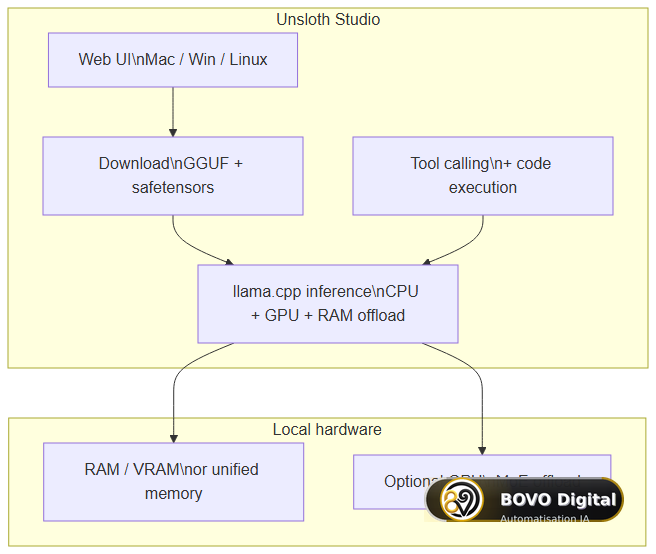Select the llama.cpp inference node
This screenshot has height=554, width=656.
(x=328, y=304)
